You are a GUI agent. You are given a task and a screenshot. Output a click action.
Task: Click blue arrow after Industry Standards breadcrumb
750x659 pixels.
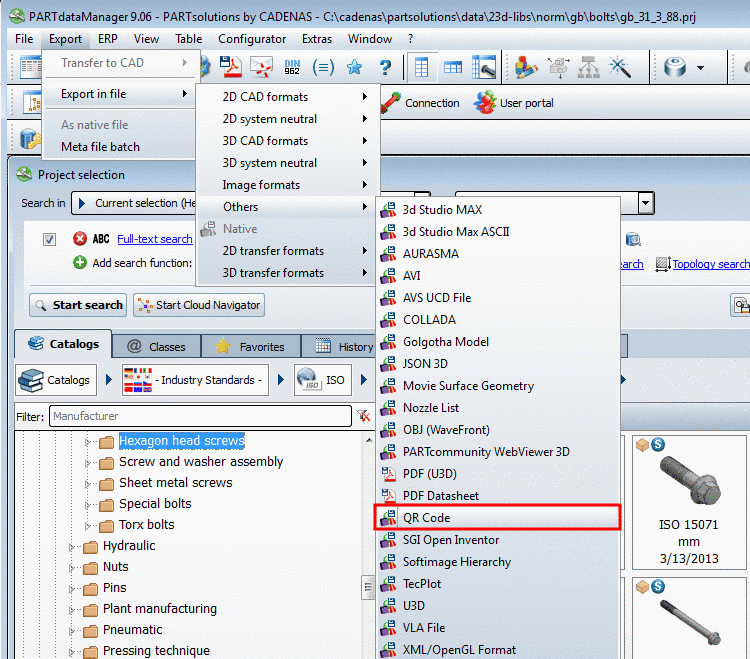(281, 380)
